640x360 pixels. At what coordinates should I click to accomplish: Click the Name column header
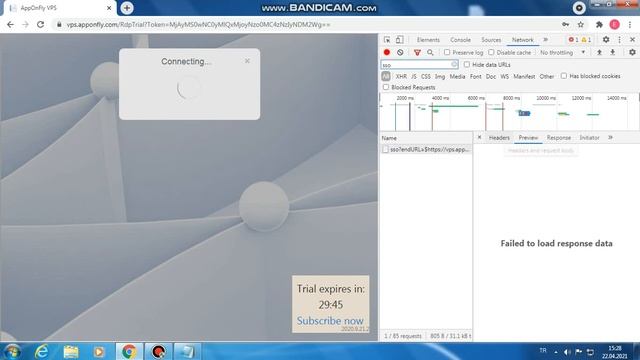coord(426,138)
